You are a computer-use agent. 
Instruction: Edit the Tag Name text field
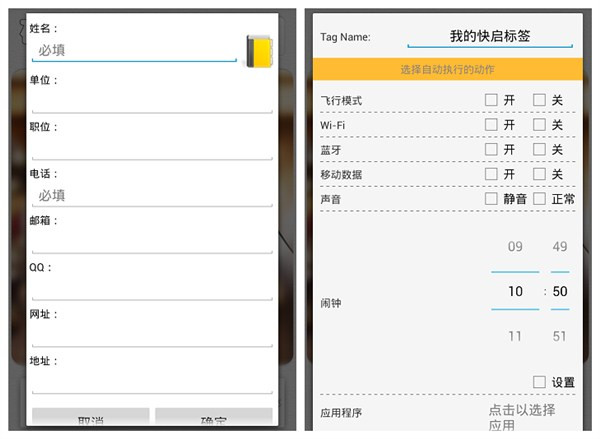pyautogui.click(x=489, y=37)
